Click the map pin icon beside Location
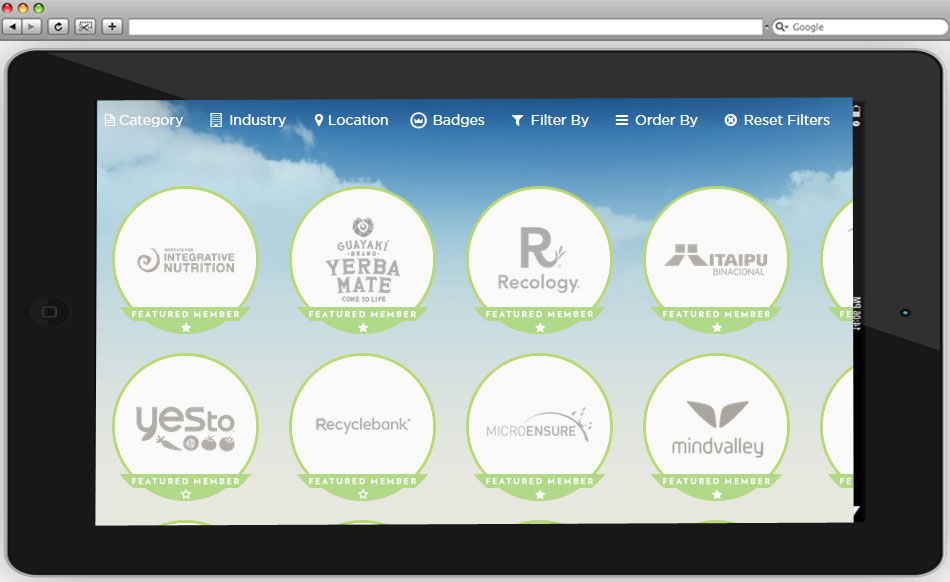 click(x=319, y=120)
